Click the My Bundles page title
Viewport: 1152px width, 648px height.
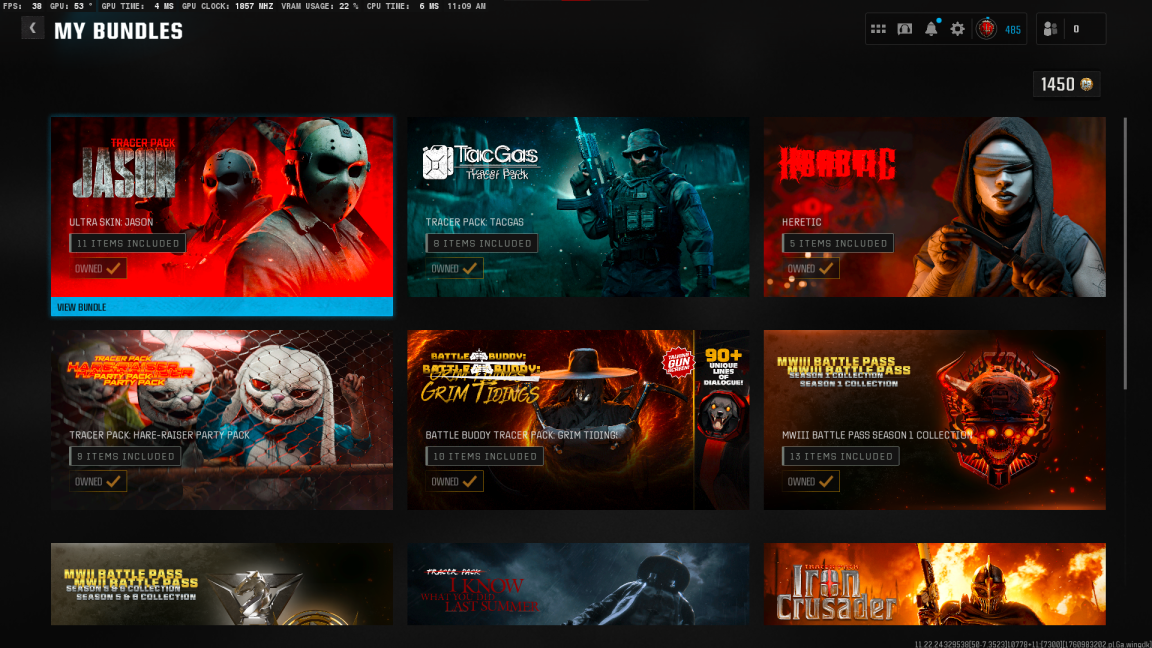coord(118,32)
